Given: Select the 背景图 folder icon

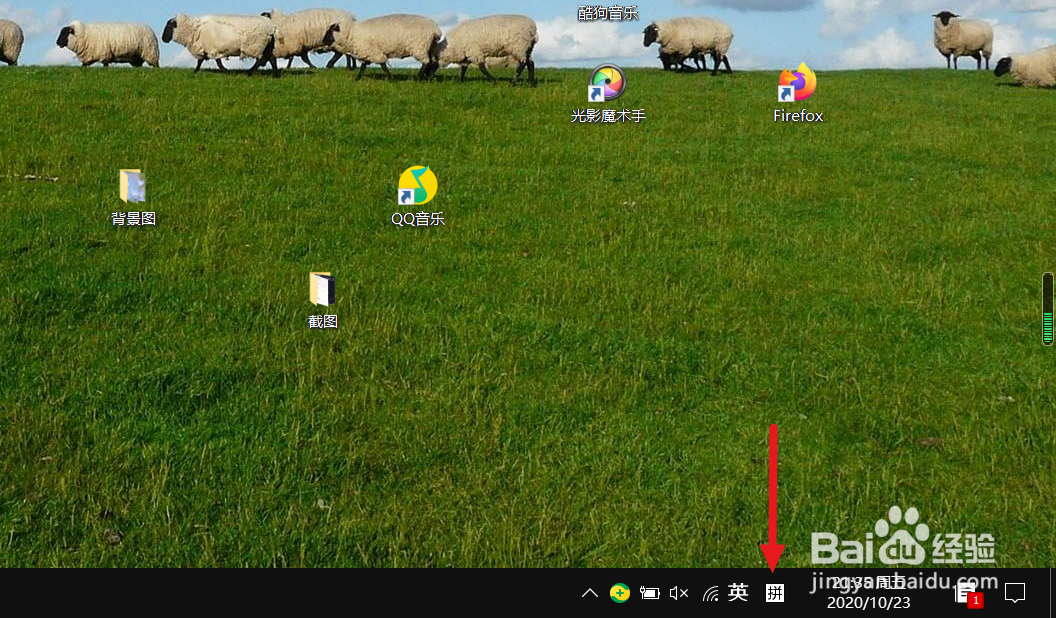Looking at the screenshot, I should coord(133,197).
